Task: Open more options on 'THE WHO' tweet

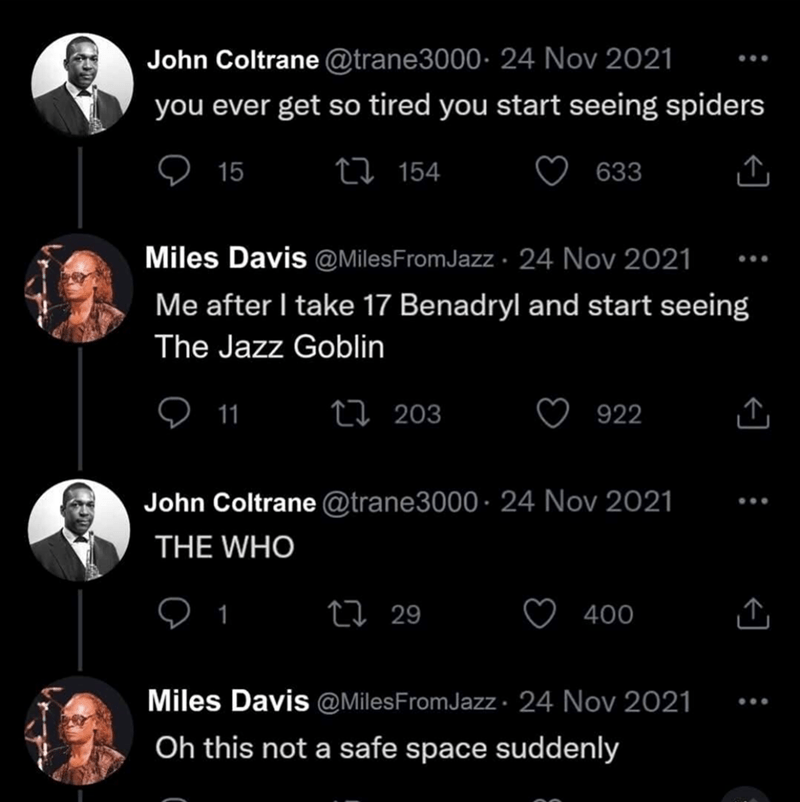Action: pyautogui.click(x=750, y=501)
